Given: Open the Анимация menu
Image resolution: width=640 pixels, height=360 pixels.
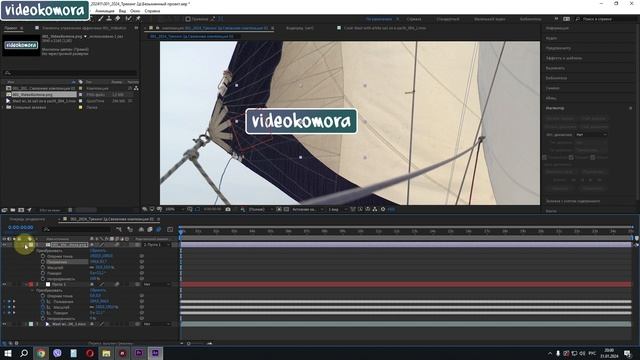Looking at the screenshot, I should click(x=105, y=11).
